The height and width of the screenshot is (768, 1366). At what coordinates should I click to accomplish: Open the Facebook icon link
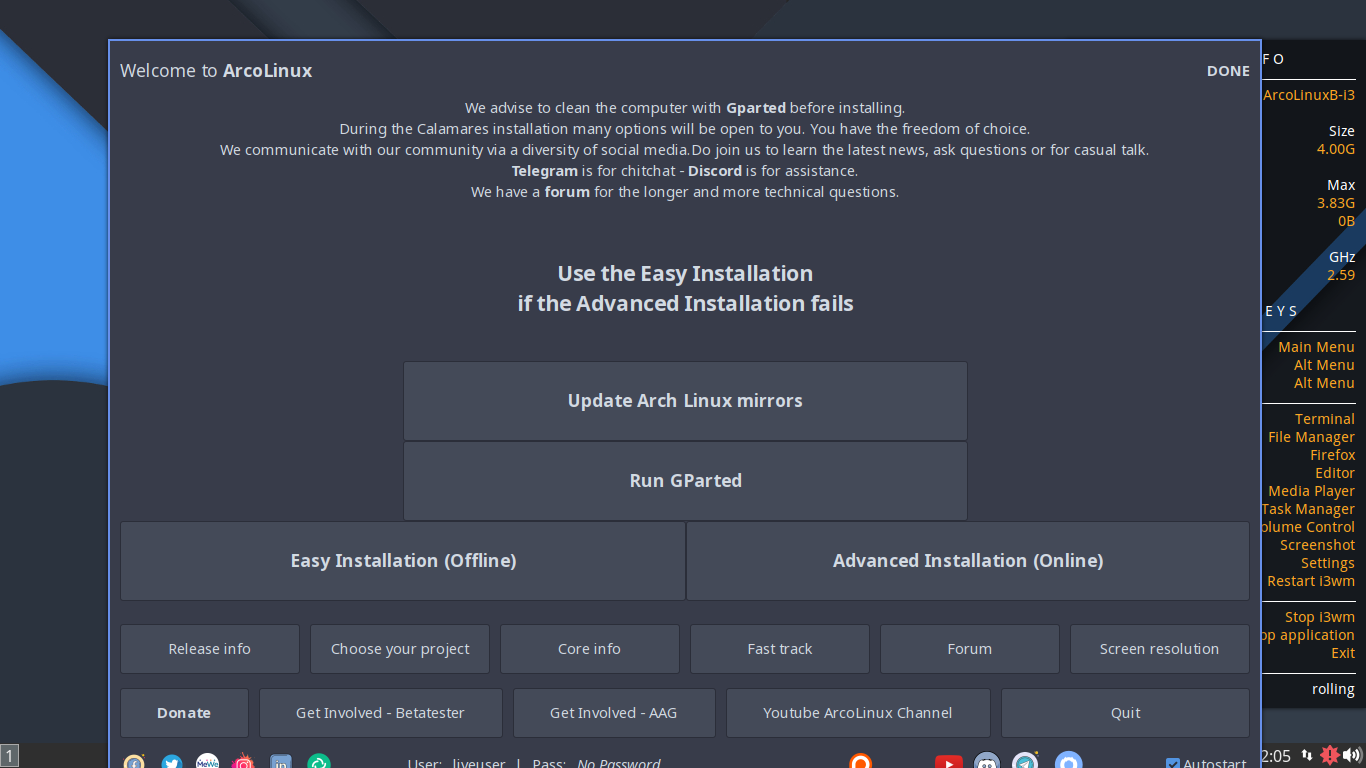coord(134,763)
